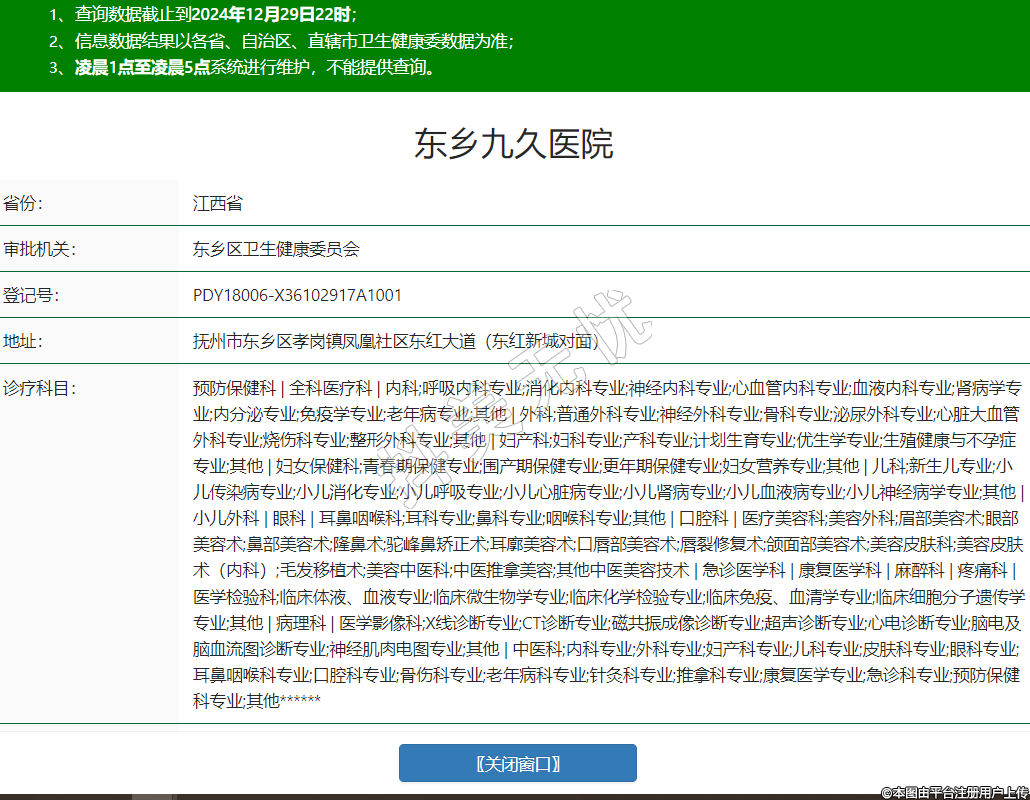Select the 地址 row label

click(24, 341)
